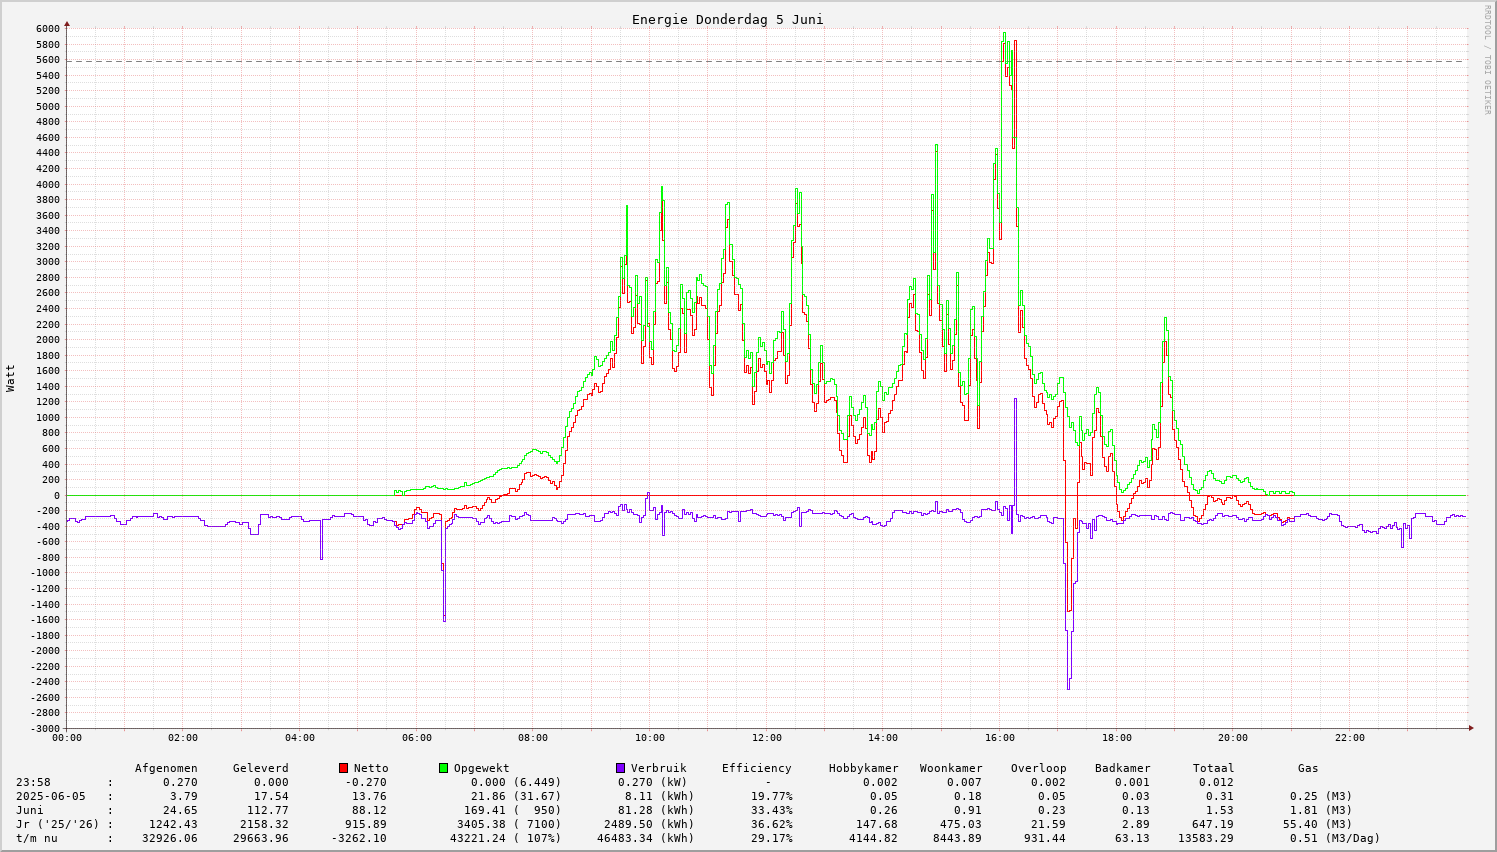The image size is (1497, 852).
Task: Click the 2025-06-05 row label
Action: coord(50,796)
